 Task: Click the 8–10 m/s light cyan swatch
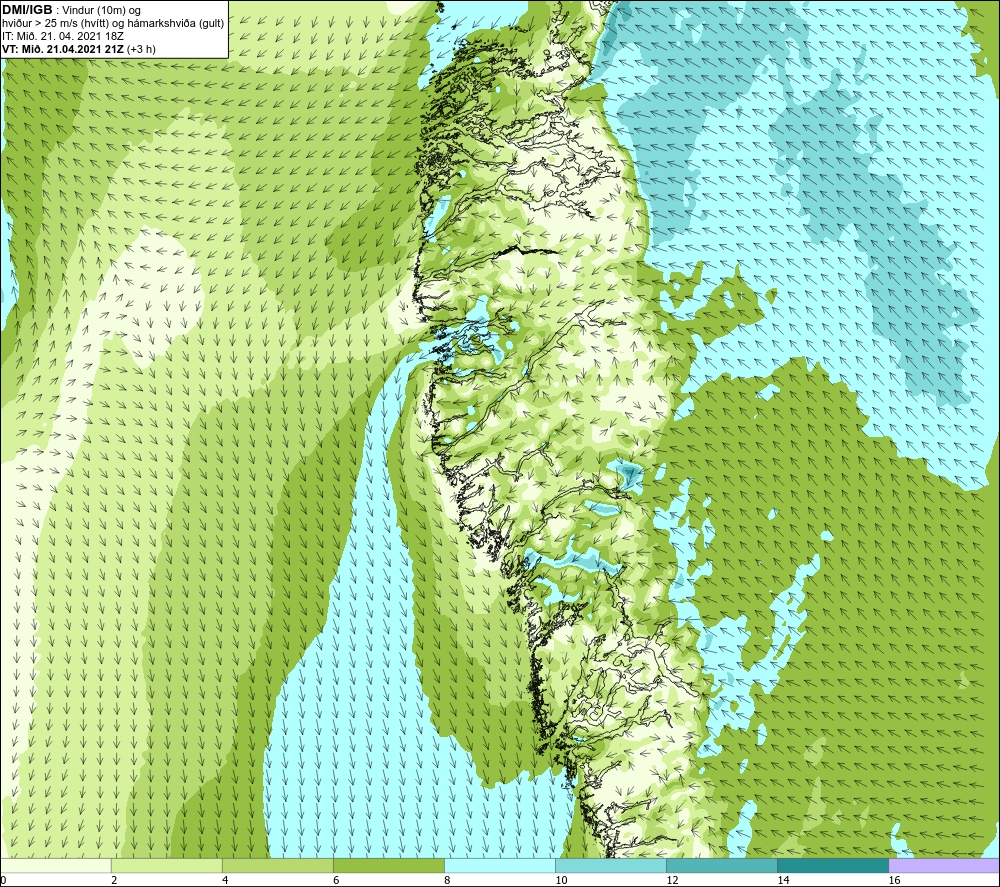[x=500, y=865]
